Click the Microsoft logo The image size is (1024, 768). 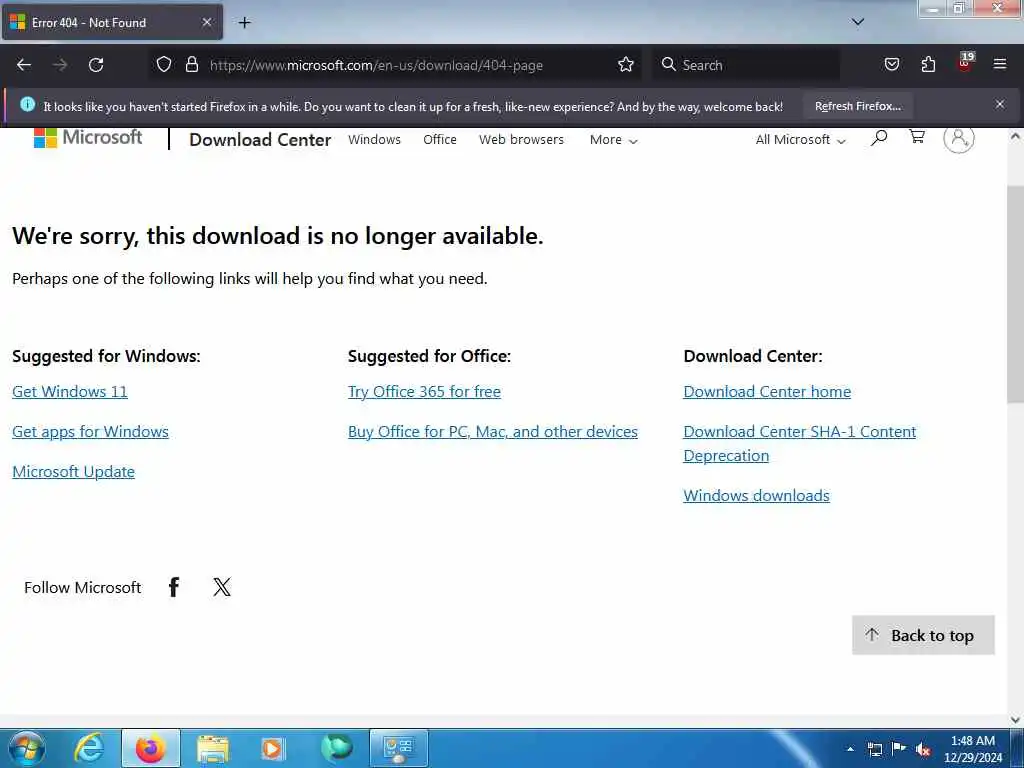pyautogui.click(x=88, y=137)
